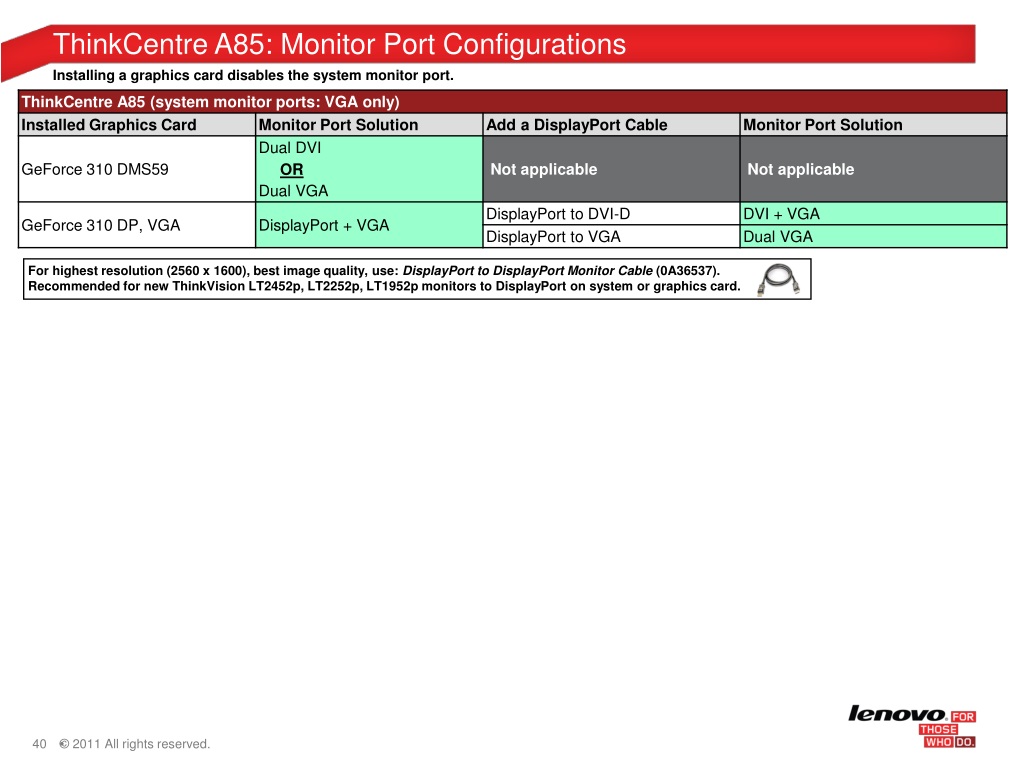Select the 'GeForce 310 DMS59' cell
The width and height of the screenshot is (1024, 768).
click(137, 169)
